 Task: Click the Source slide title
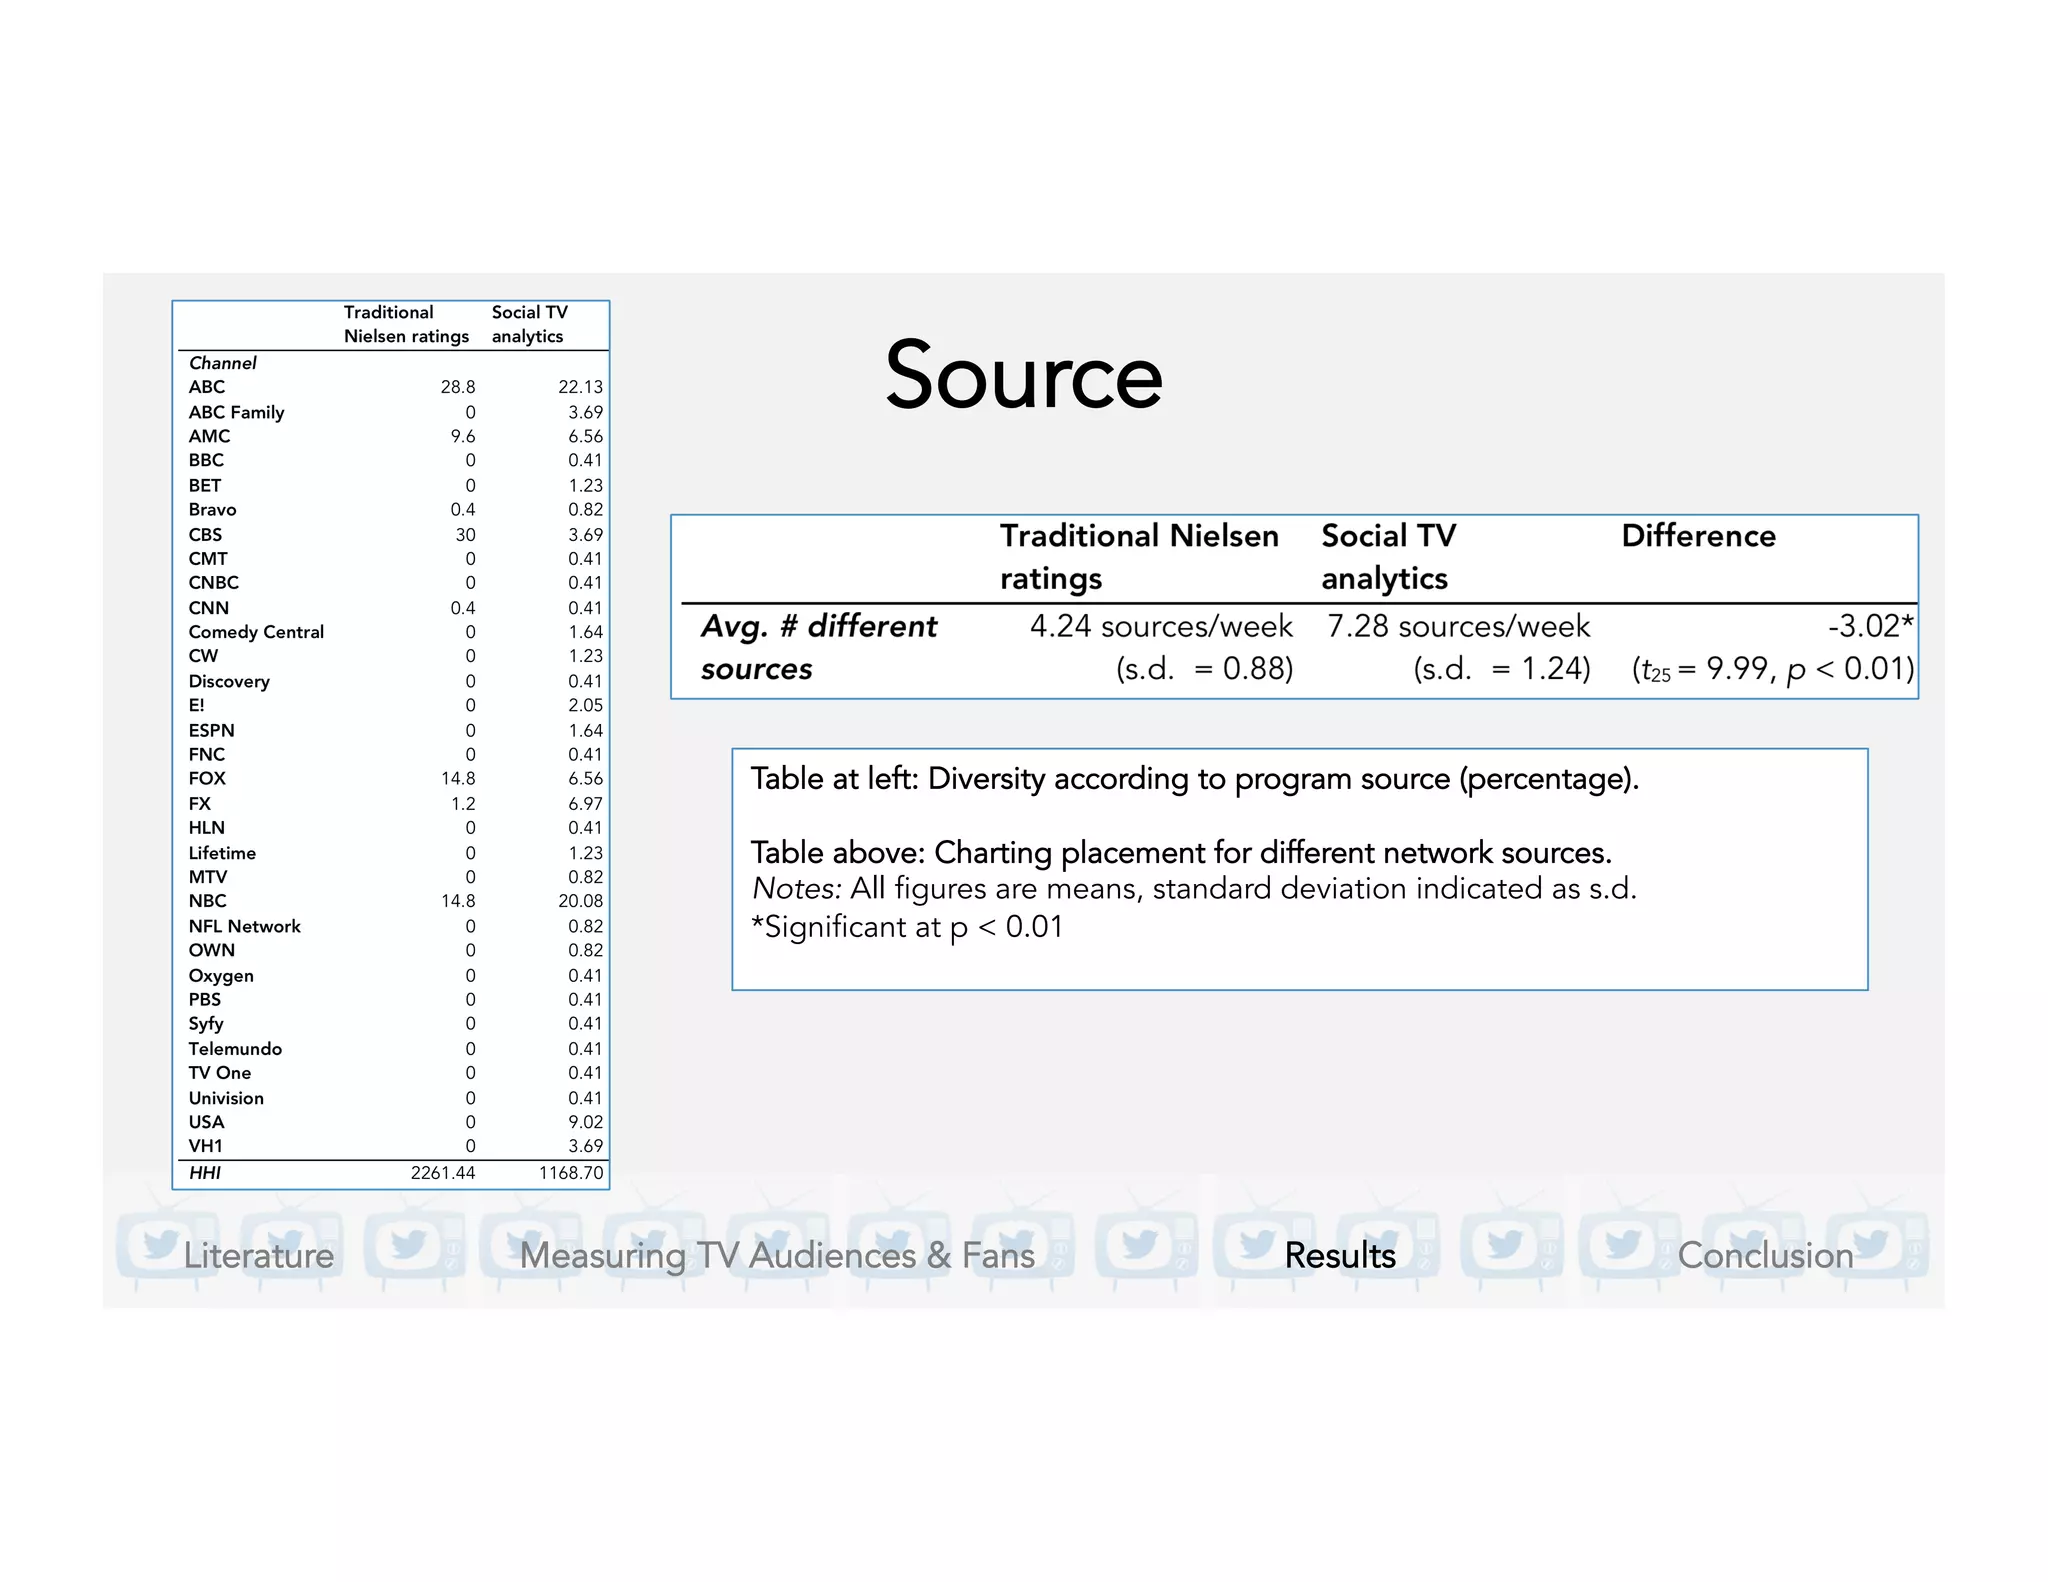1023,375
